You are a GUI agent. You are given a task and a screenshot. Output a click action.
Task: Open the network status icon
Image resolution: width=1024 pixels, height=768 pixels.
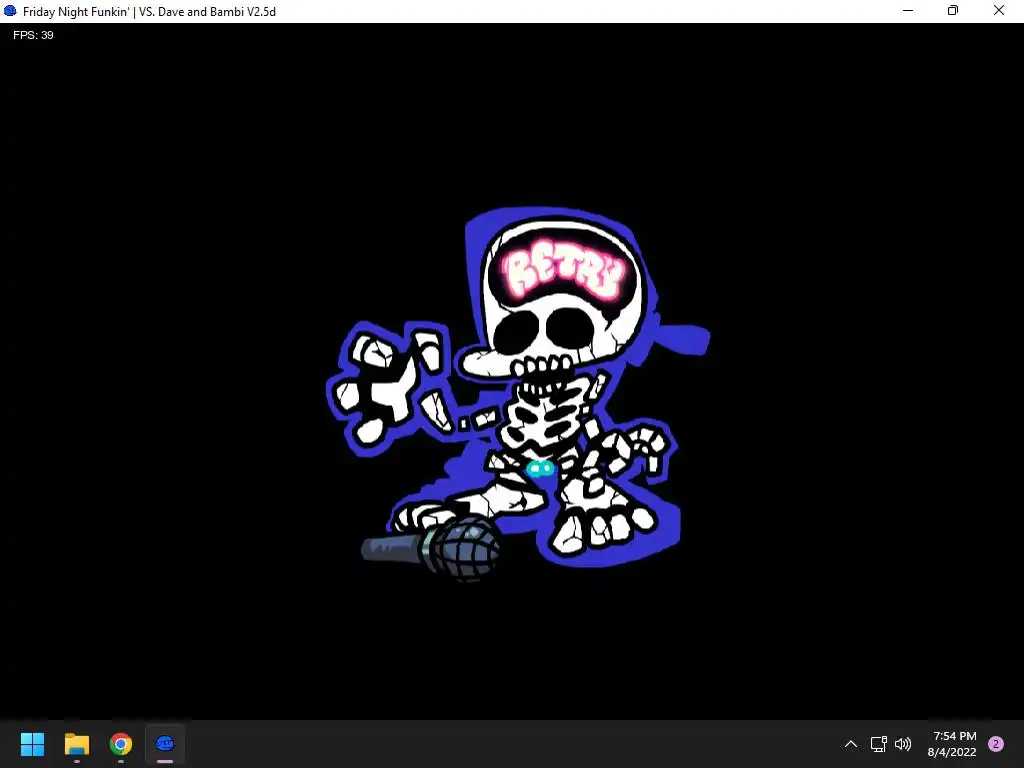878,744
